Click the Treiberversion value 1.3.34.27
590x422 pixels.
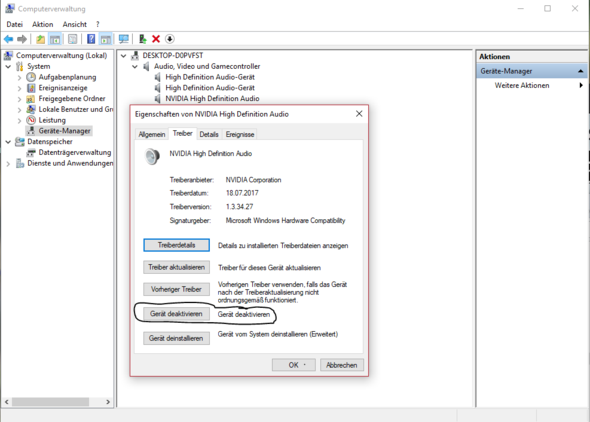pos(239,207)
